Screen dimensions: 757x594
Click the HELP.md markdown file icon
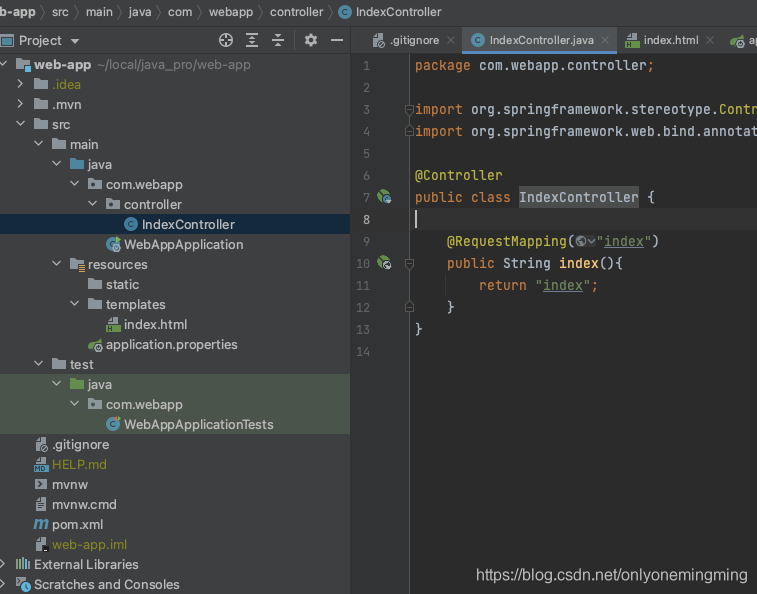click(41, 465)
